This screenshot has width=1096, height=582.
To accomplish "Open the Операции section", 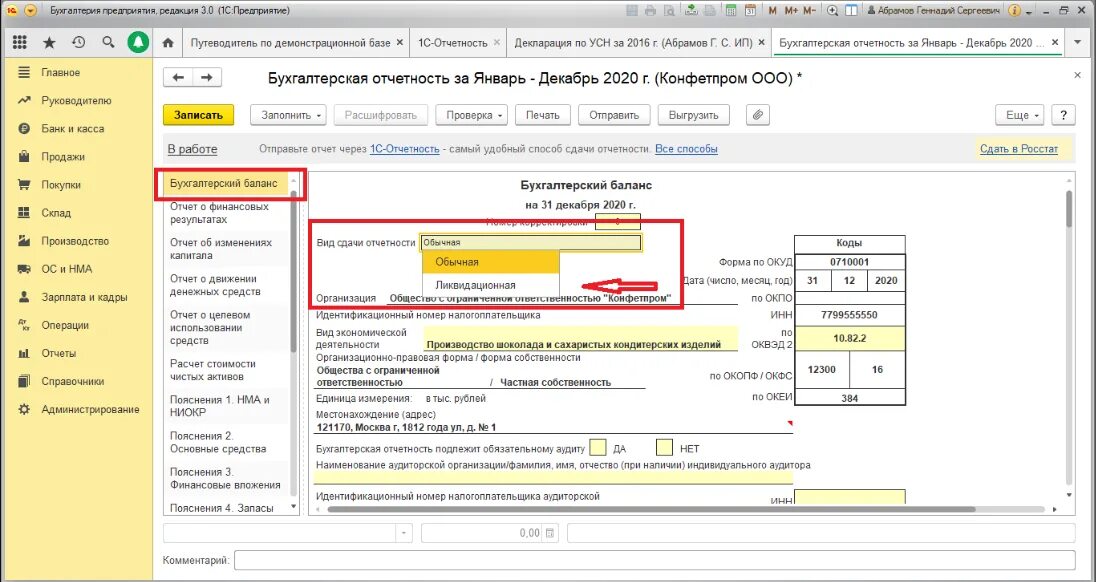I will click(65, 325).
